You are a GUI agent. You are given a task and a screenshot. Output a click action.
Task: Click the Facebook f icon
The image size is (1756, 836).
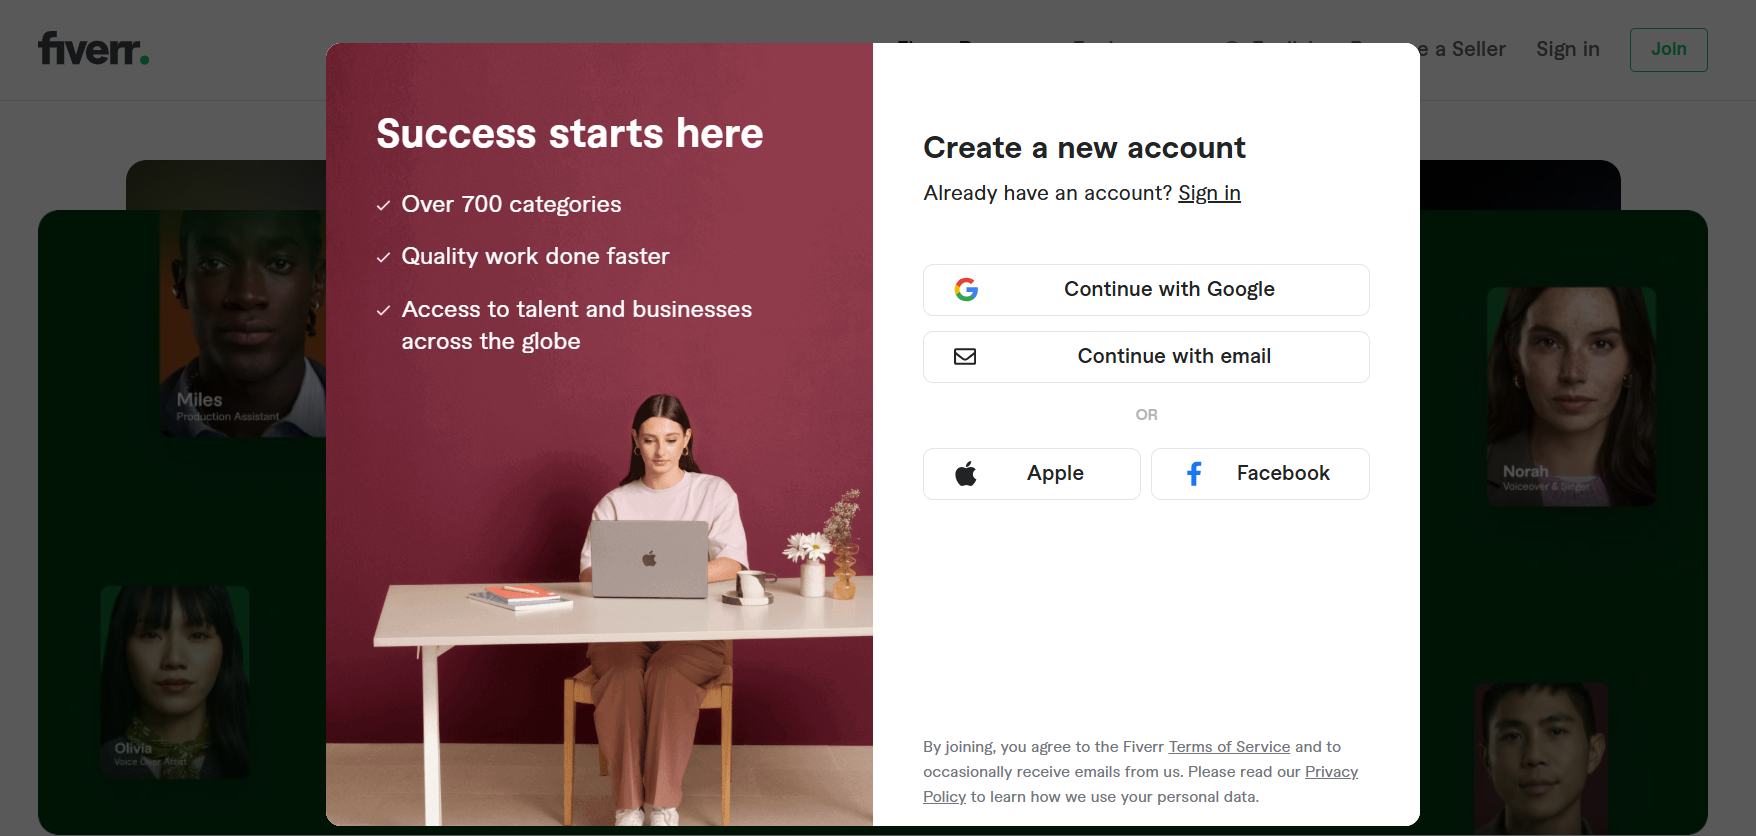(x=1194, y=474)
